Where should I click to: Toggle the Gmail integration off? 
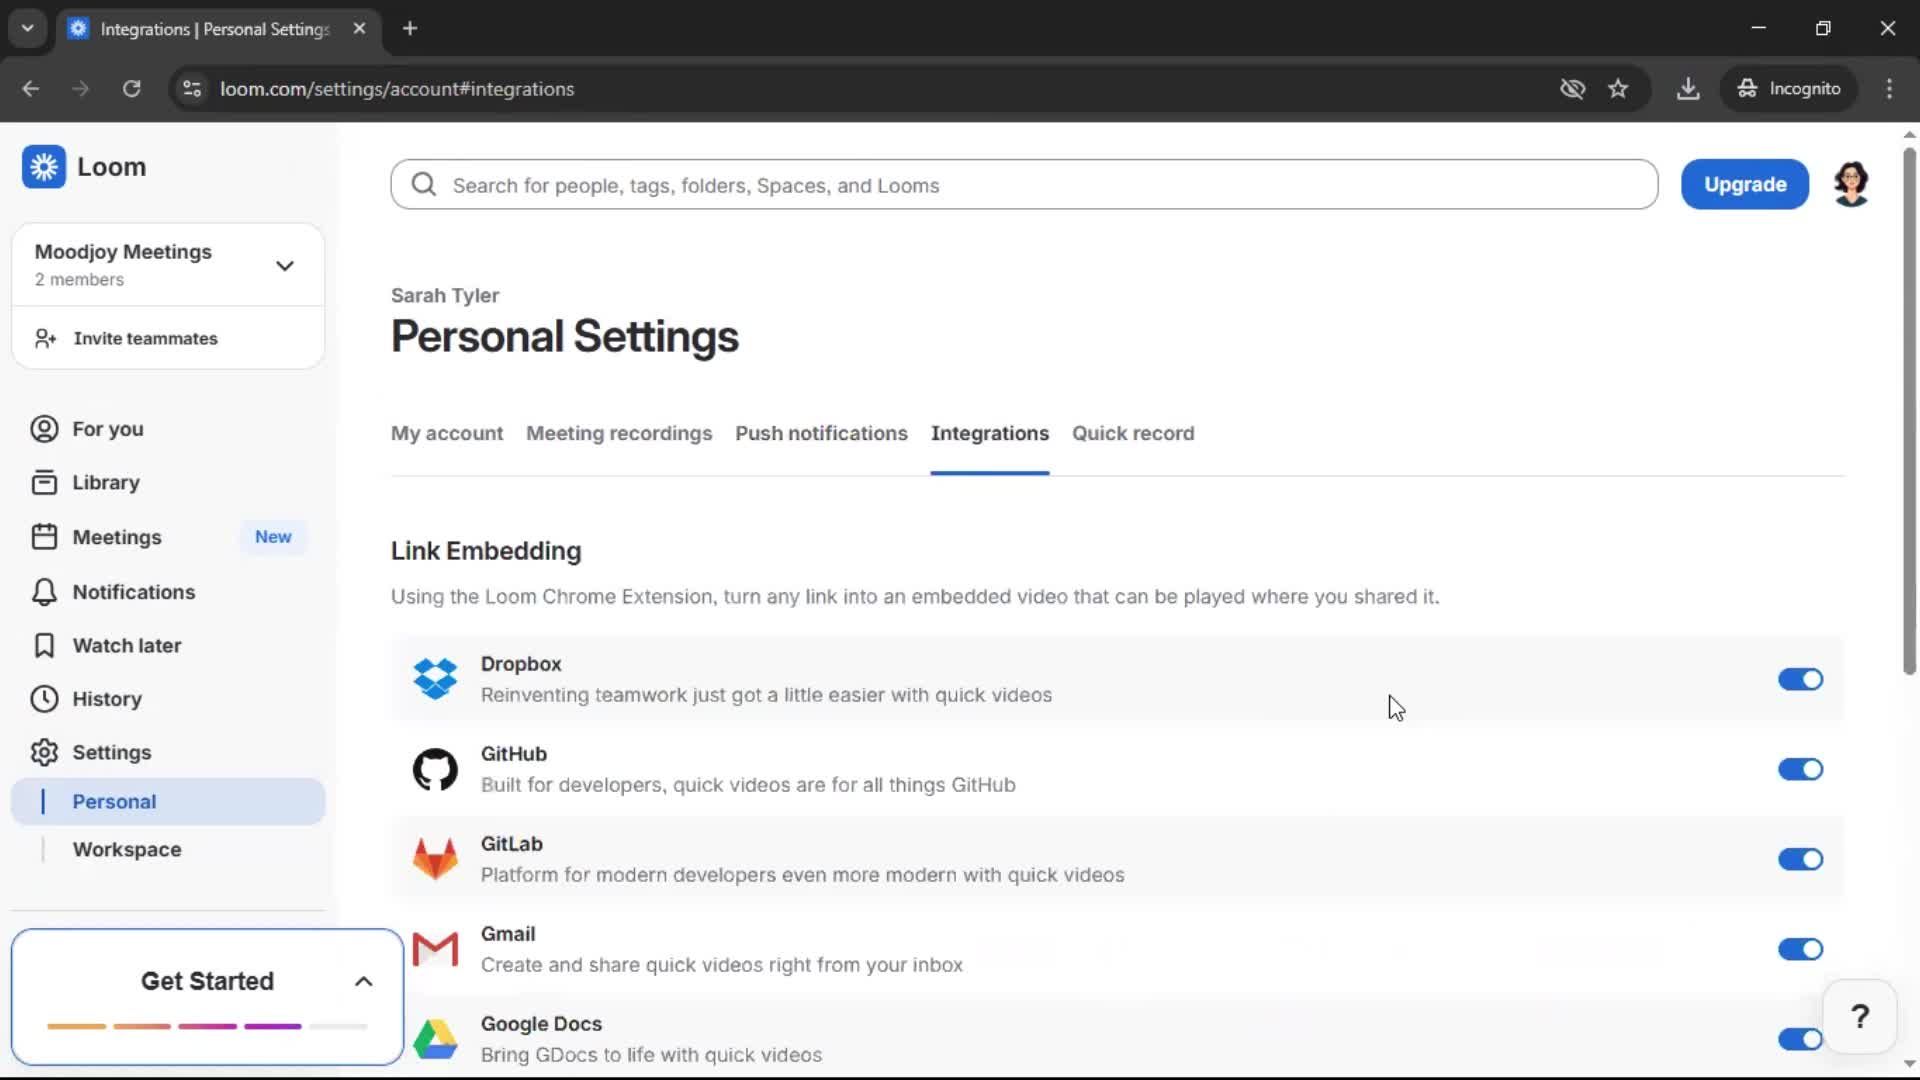pos(1800,949)
